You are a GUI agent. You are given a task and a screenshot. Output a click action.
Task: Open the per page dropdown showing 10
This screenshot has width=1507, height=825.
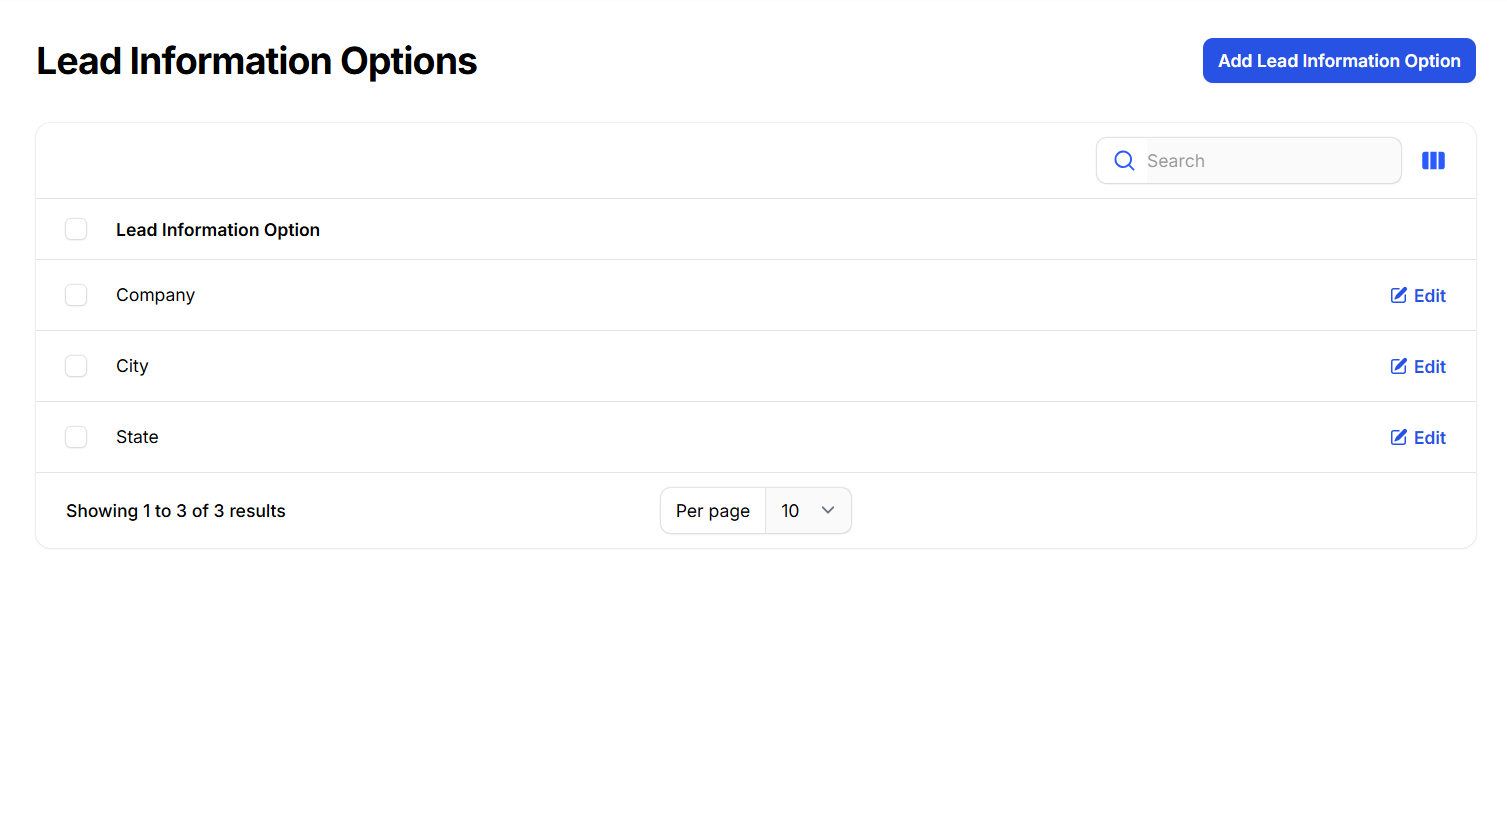pyautogui.click(x=807, y=511)
